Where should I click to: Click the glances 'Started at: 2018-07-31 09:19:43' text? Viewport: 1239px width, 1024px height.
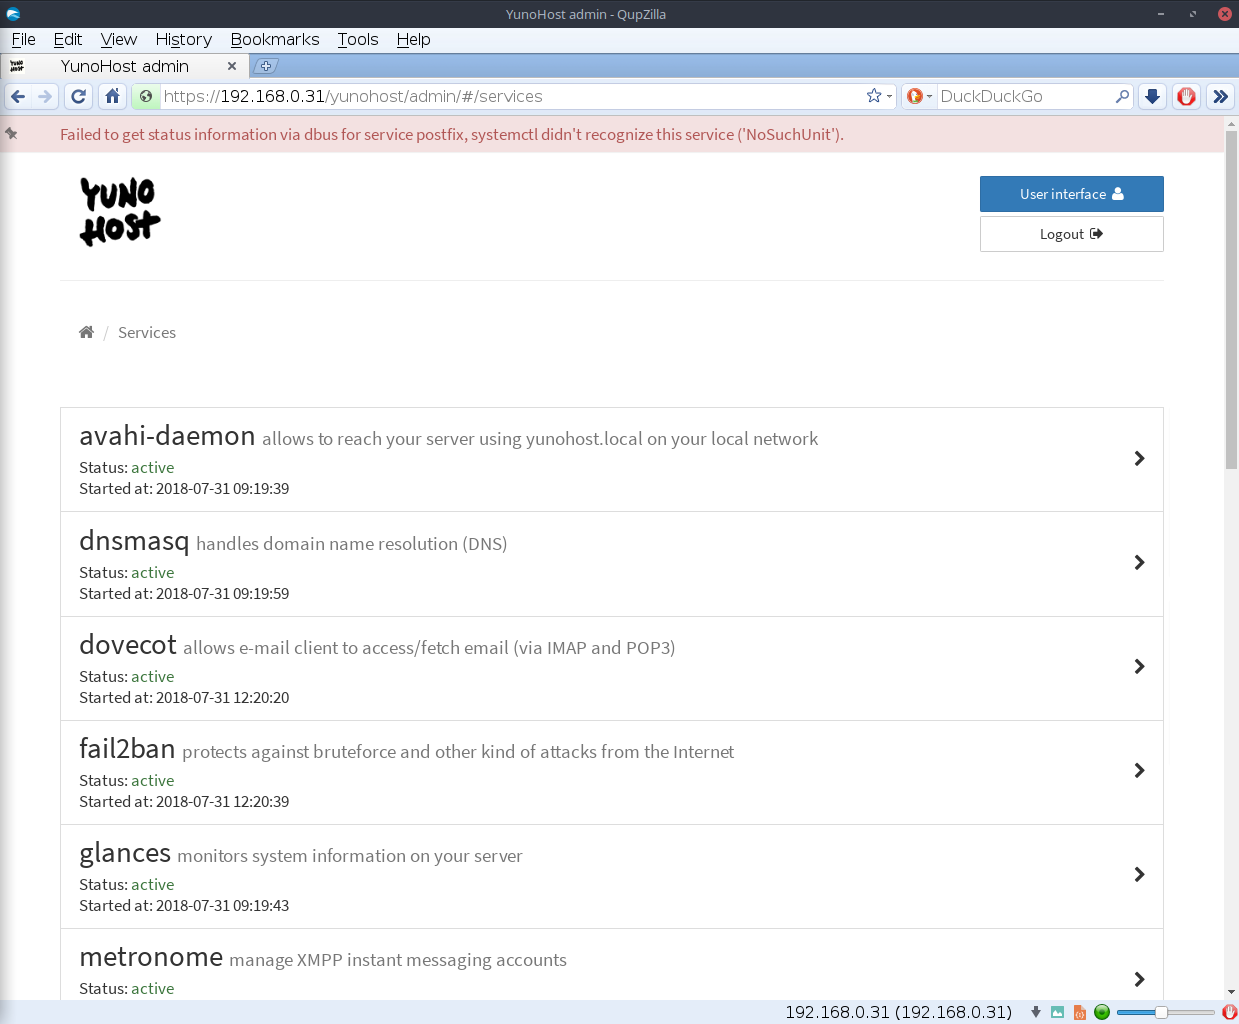pos(184,905)
